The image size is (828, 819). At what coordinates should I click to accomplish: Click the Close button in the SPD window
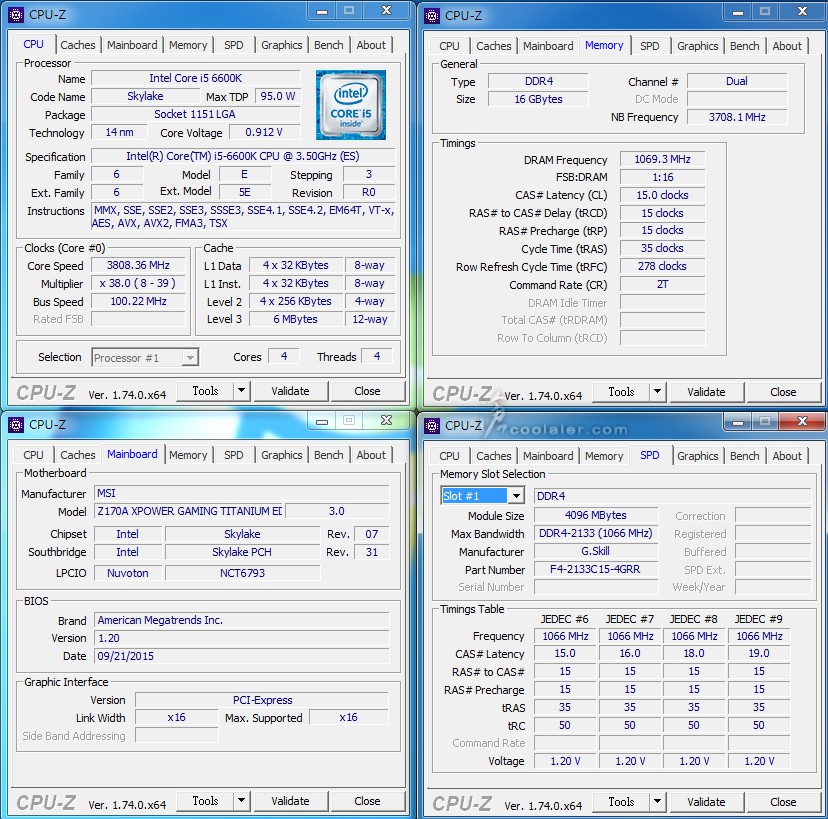click(784, 802)
